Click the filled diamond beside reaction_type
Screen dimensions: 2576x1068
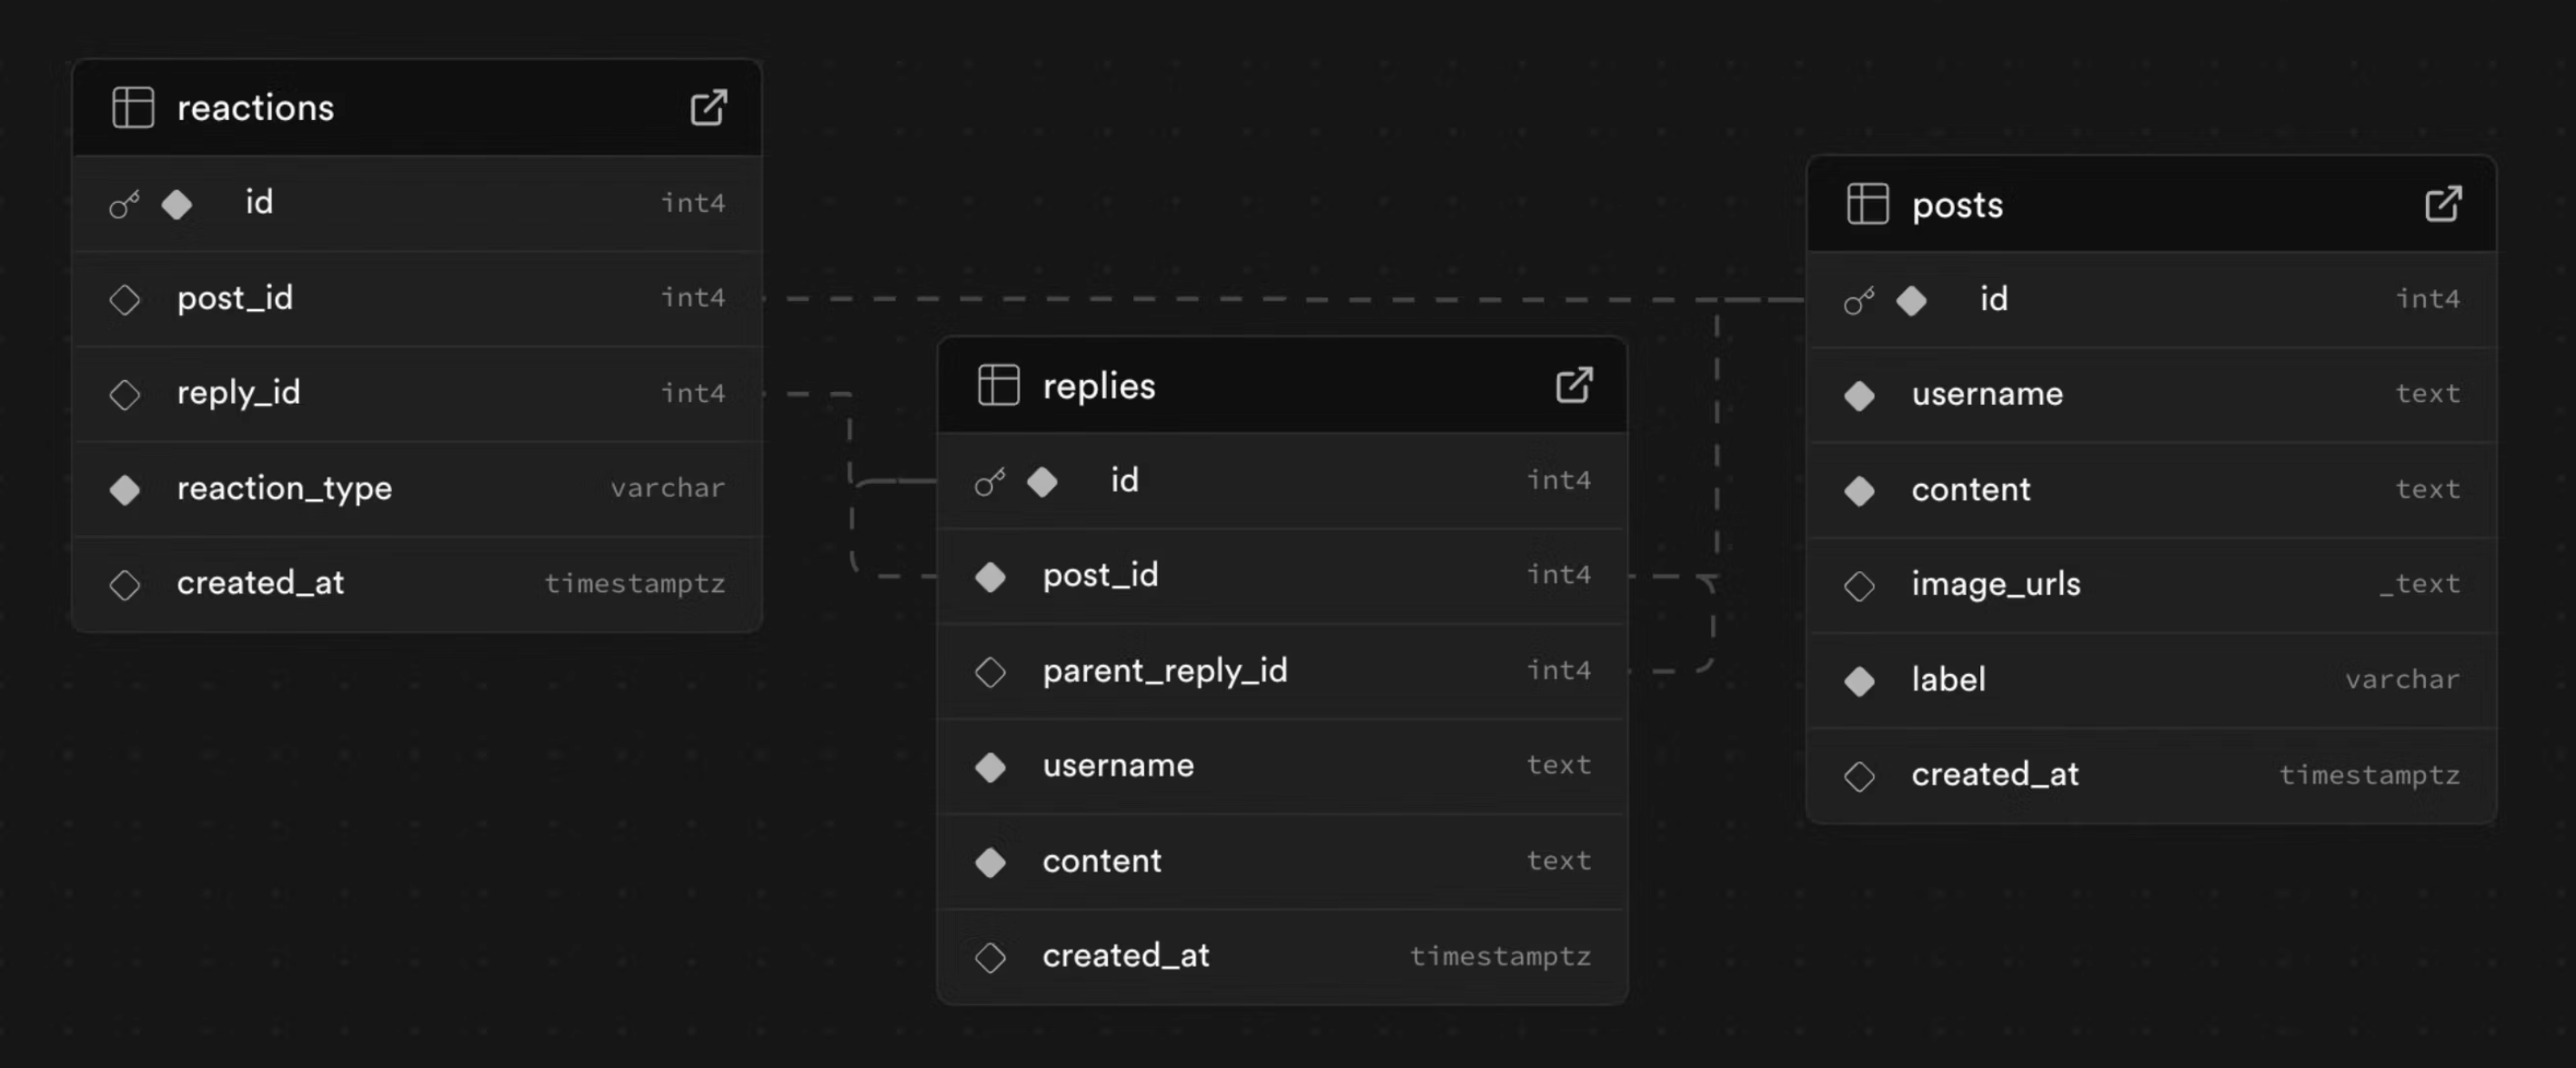pos(125,489)
